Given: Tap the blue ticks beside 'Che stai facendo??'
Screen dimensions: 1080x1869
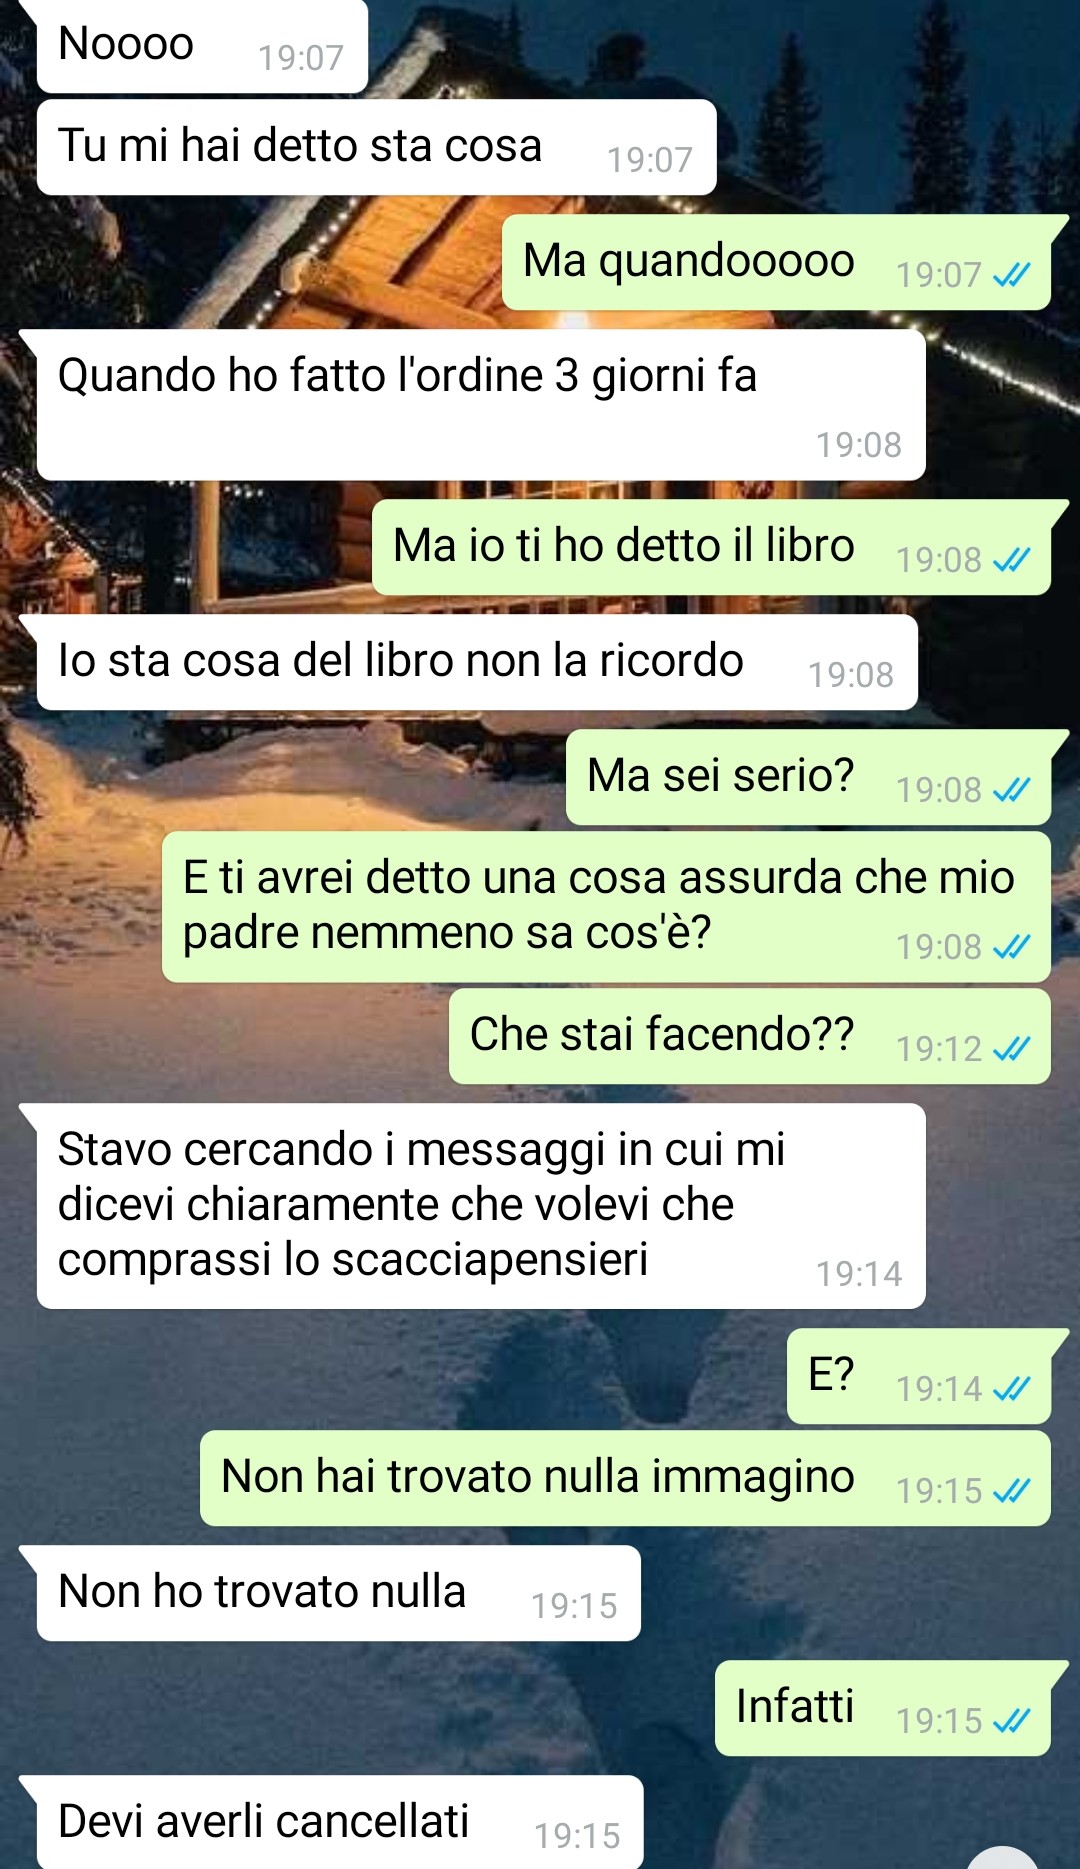Looking at the screenshot, I should coord(1011,1048).
